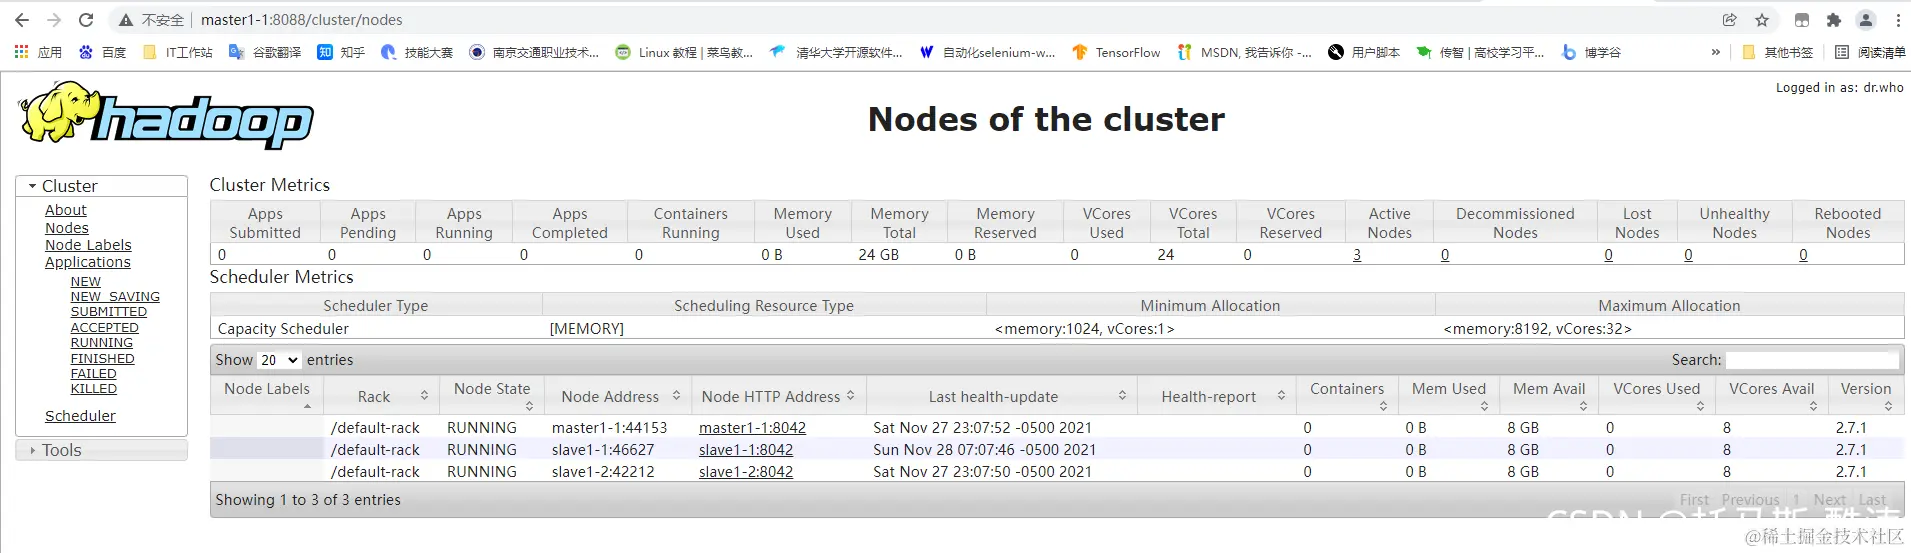The width and height of the screenshot is (1911, 553).
Task: Open the 技能大赛 bookmark
Action: (417, 52)
